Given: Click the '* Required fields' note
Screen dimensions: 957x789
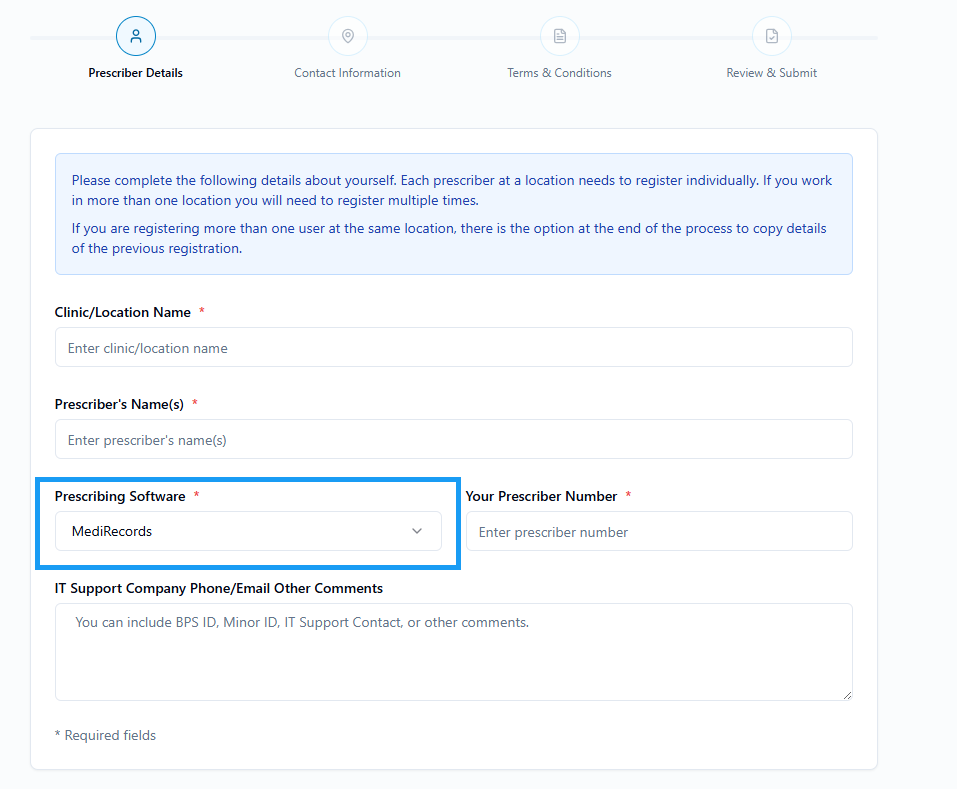Looking at the screenshot, I should pos(105,735).
